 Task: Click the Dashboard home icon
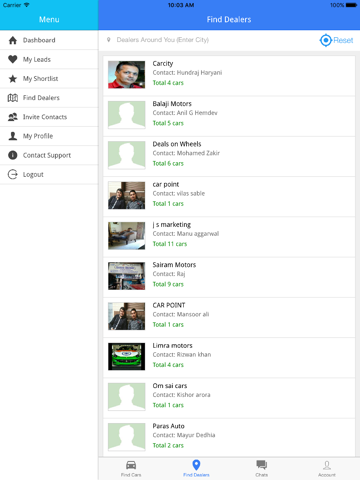[x=13, y=40]
